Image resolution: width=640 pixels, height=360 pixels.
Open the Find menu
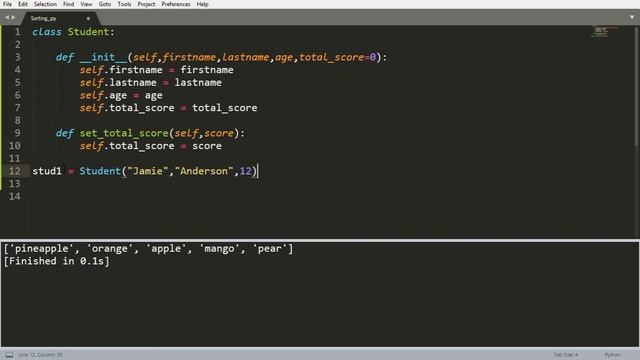tap(69, 4)
